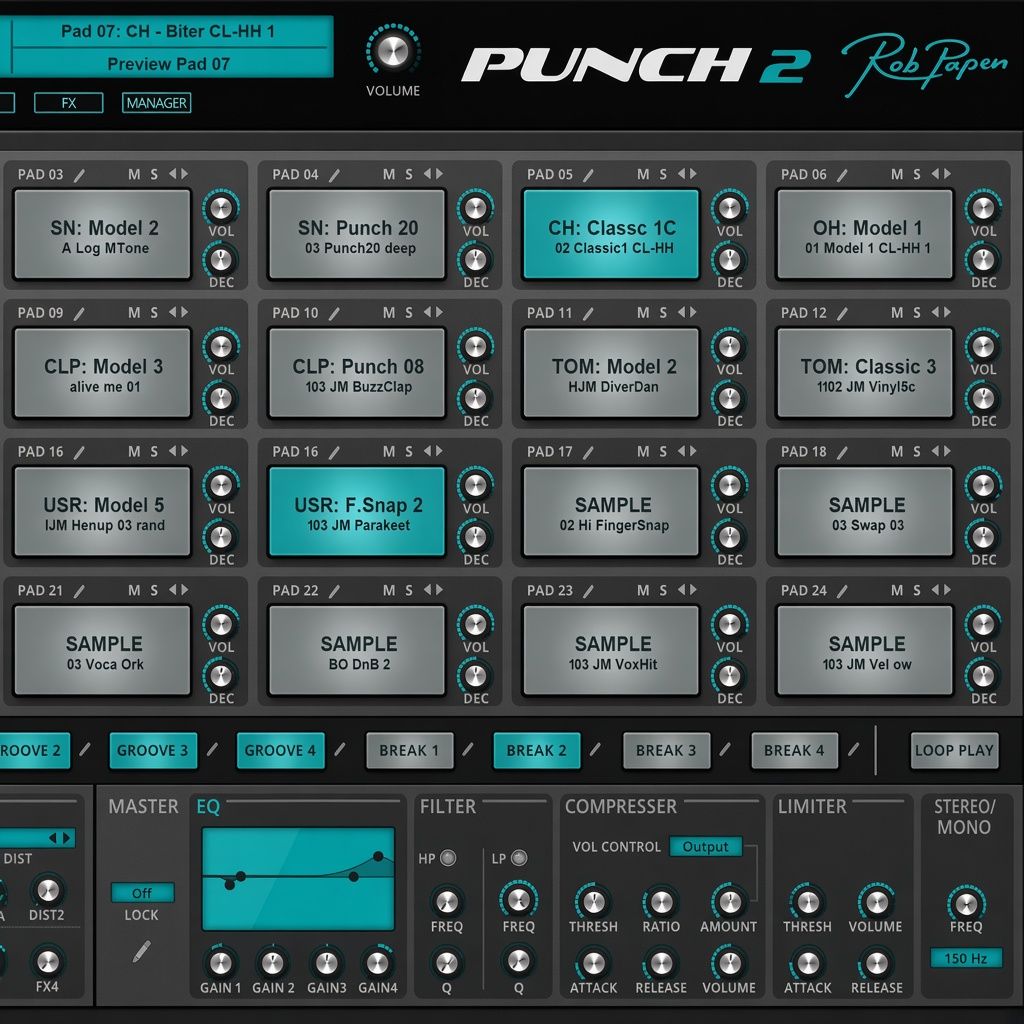Click the compressor RATIO knob
The image size is (1024, 1024).
(661, 902)
